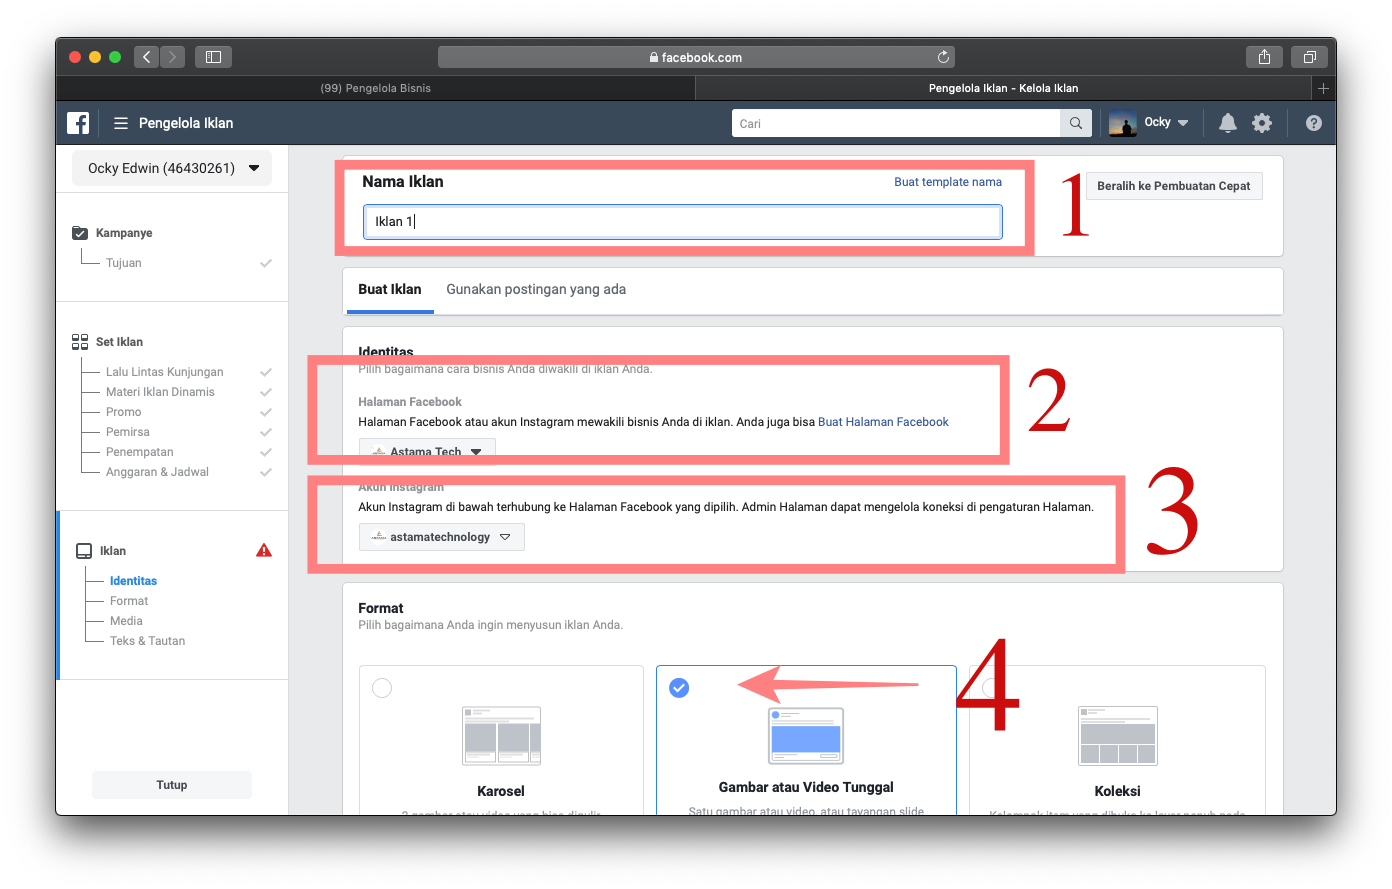This screenshot has height=889, width=1392.
Task: Open the help question mark icon
Action: (x=1314, y=123)
